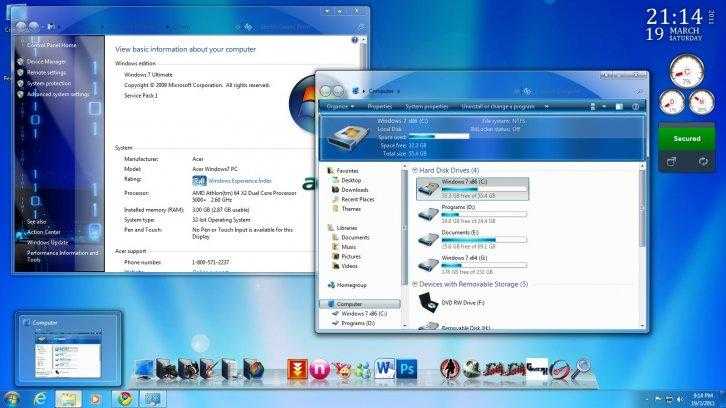Select Pictures library
Image resolution: width=726 pixels, height=408 pixels.
coord(351,257)
